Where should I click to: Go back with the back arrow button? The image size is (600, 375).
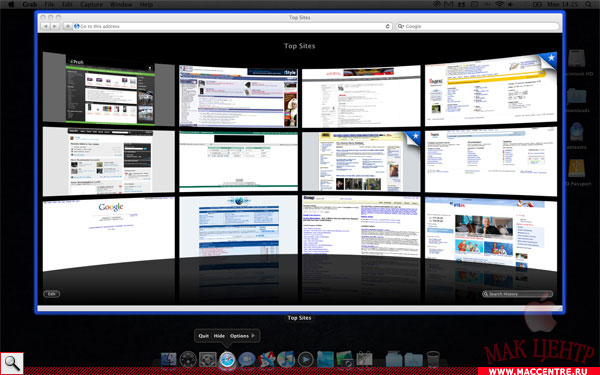point(46,26)
